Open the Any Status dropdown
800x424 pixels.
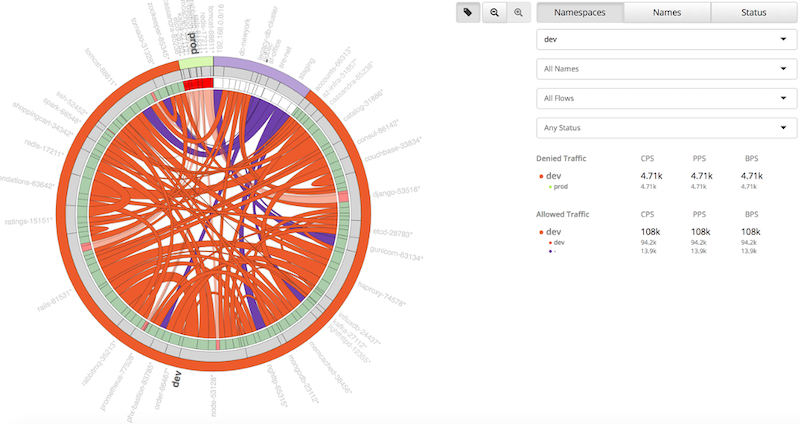666,128
